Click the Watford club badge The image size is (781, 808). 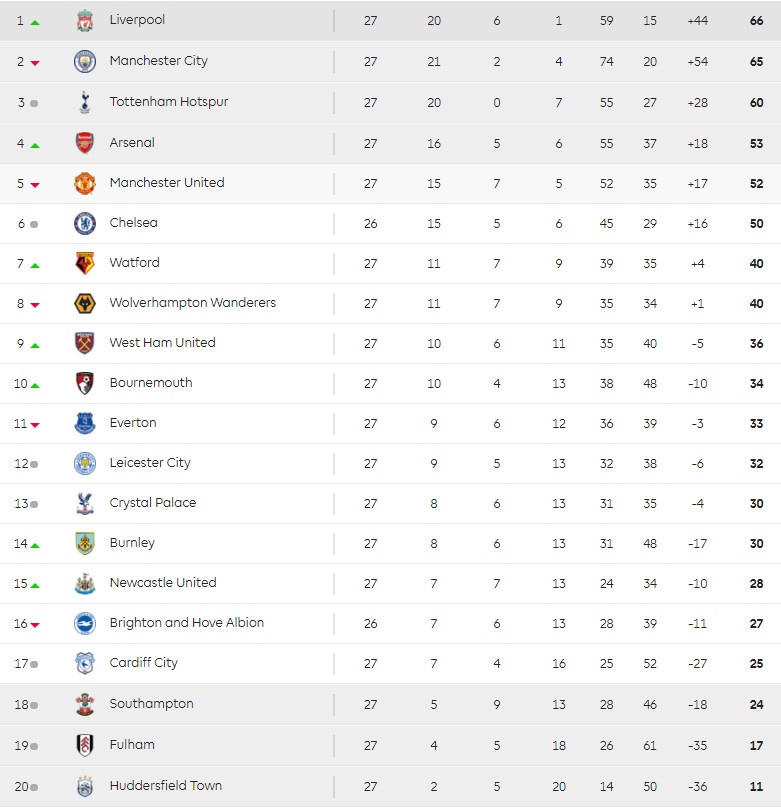coord(85,263)
